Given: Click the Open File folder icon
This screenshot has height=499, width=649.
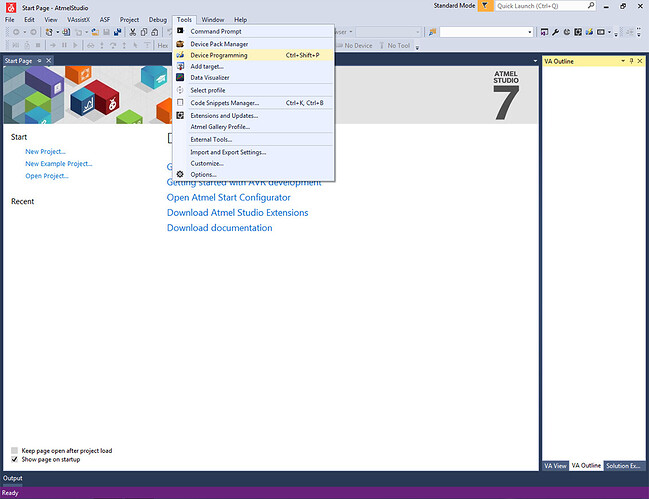Looking at the screenshot, I should tap(95, 32).
